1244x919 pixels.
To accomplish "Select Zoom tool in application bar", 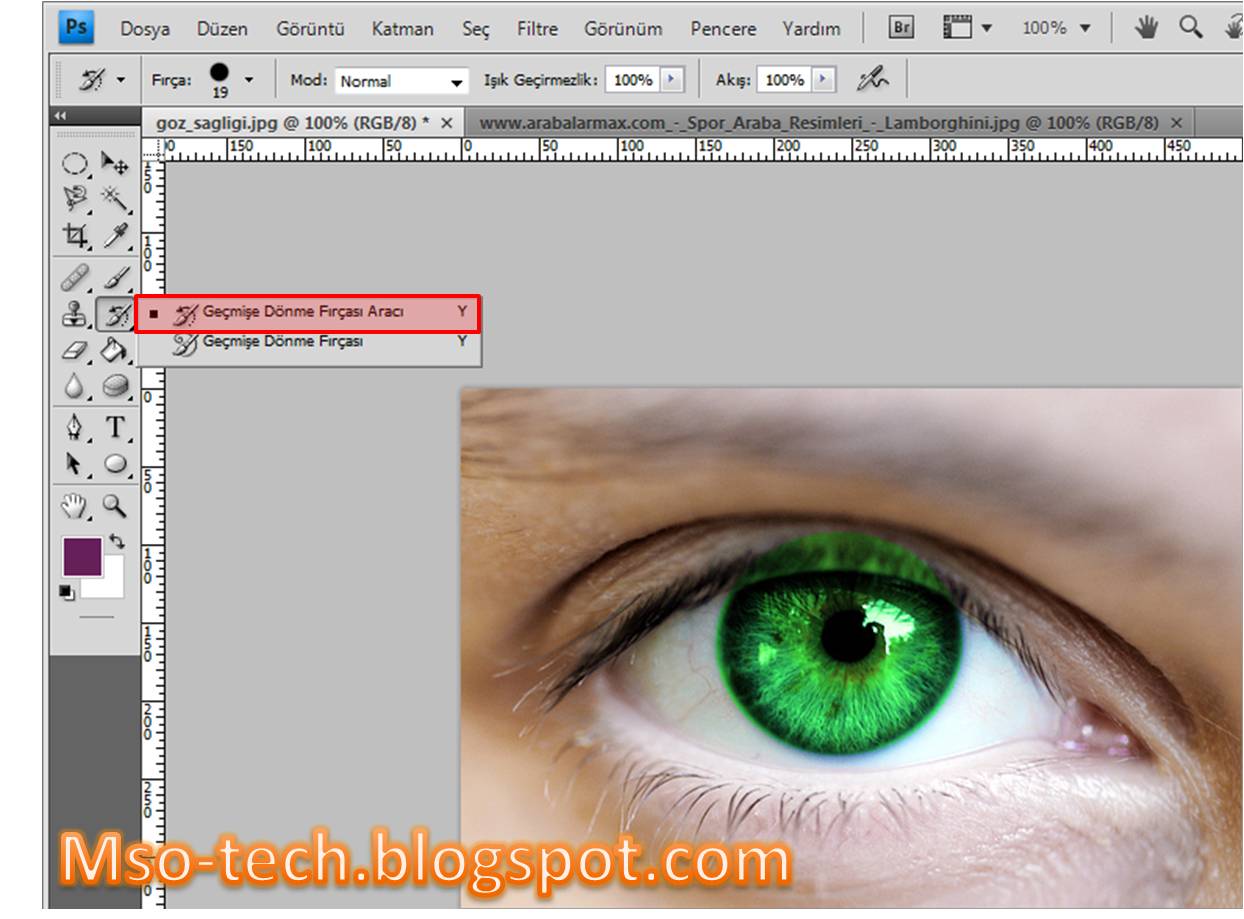I will [1190, 28].
